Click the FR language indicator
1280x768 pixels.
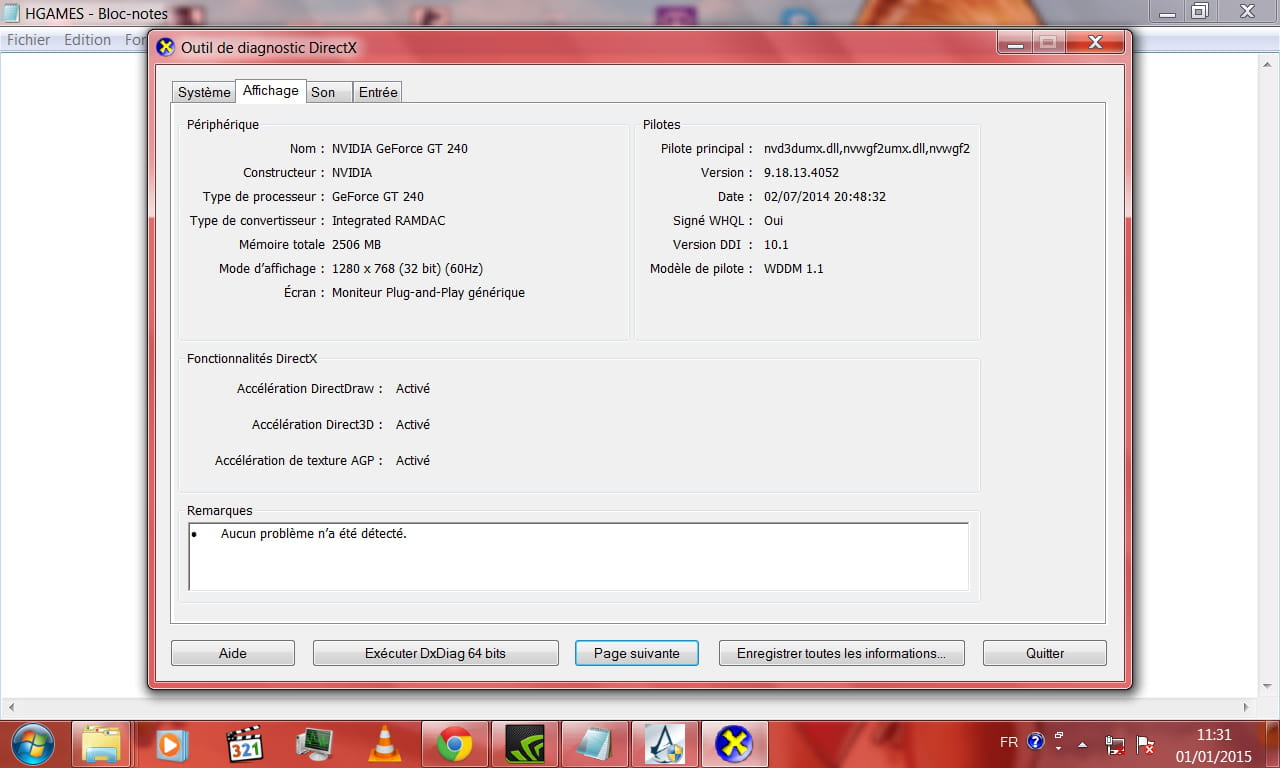click(1009, 743)
